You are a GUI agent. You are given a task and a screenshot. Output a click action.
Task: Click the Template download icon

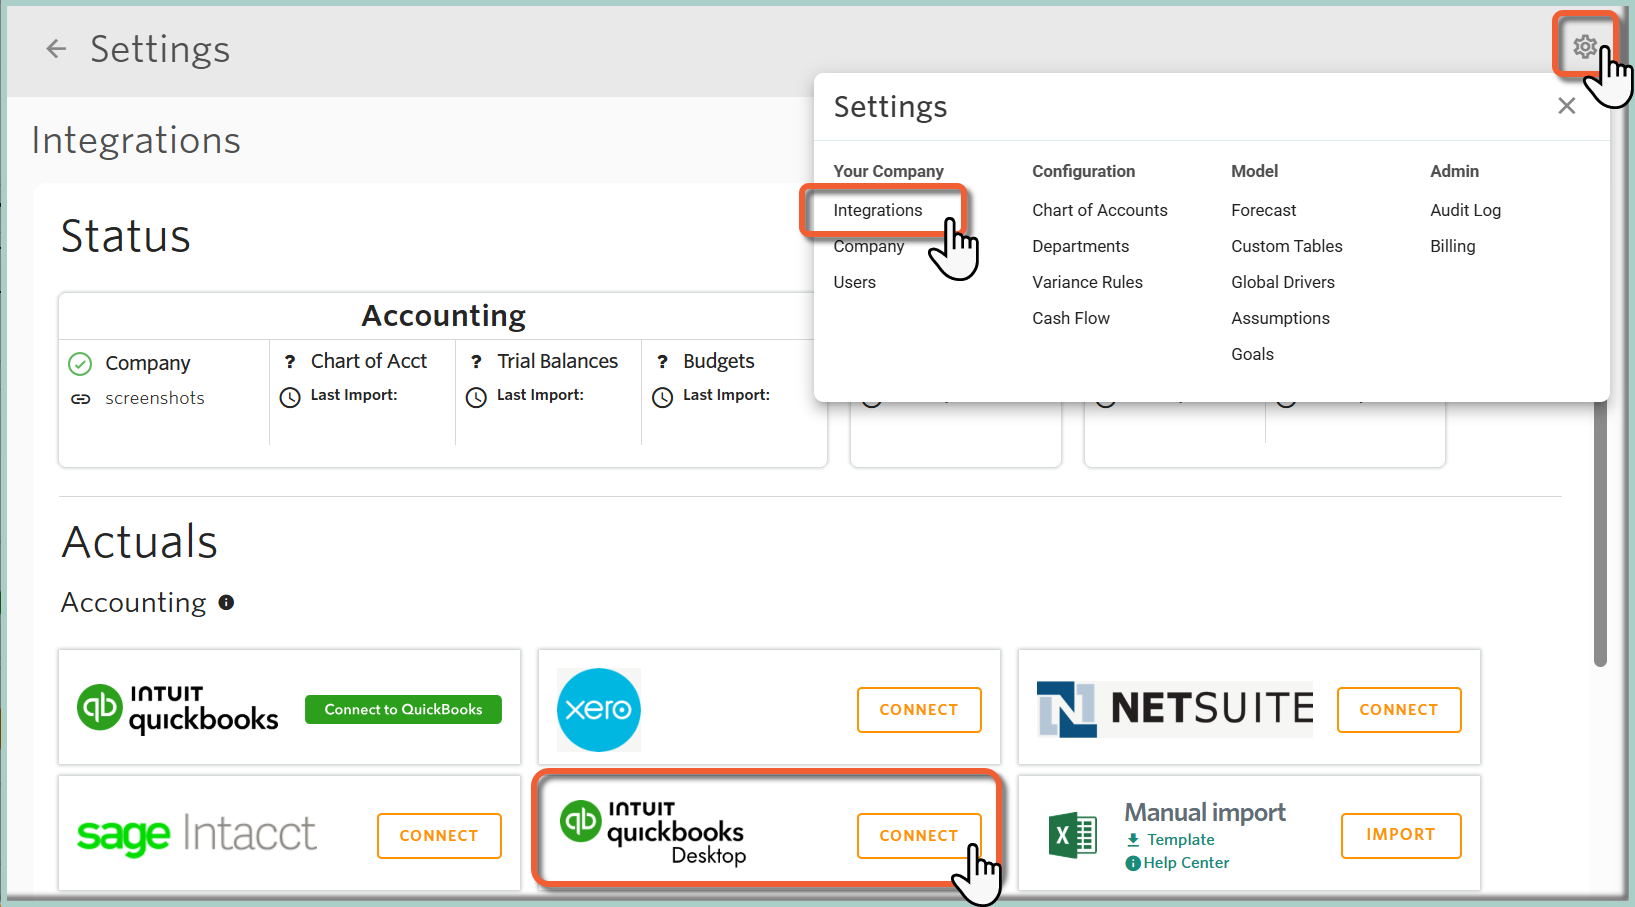1133,840
